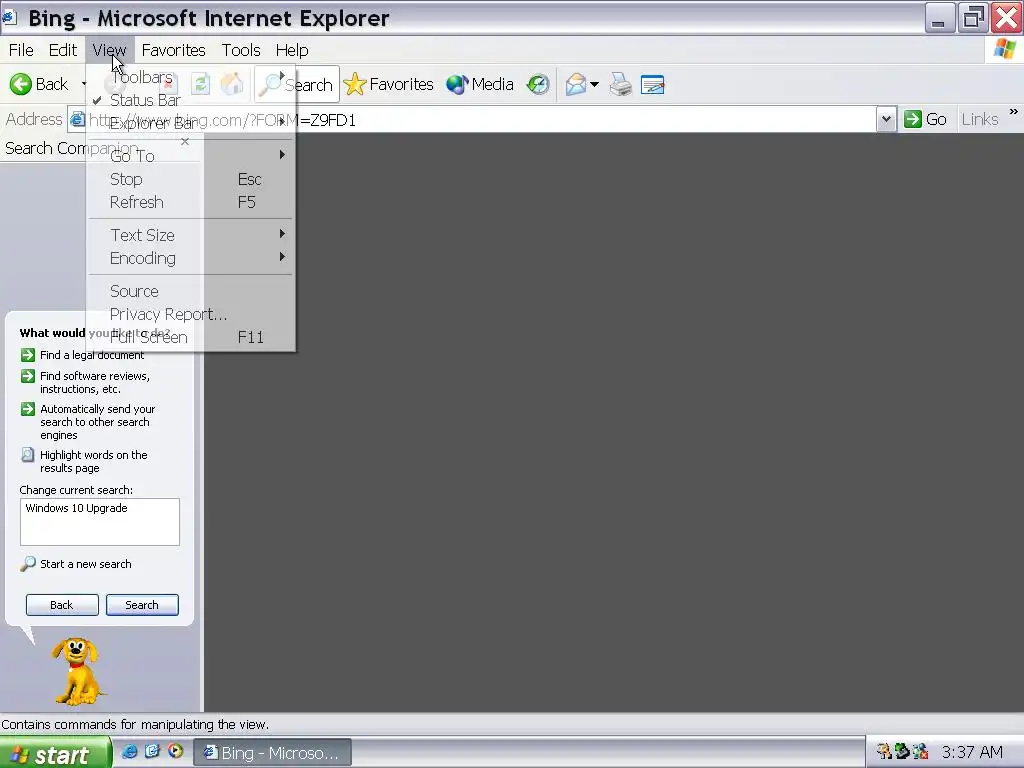Click the Windows flag logo throbber
Image resolution: width=1024 pixels, height=768 pixels.
coord(1005,49)
